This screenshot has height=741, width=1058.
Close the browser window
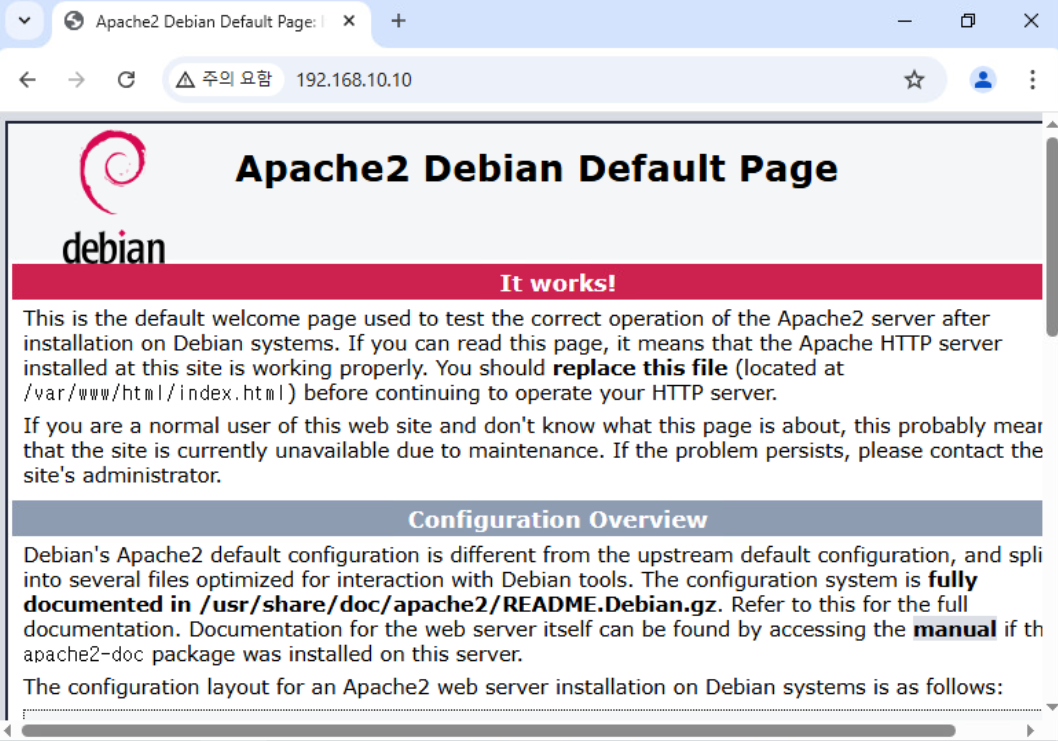[1031, 21]
